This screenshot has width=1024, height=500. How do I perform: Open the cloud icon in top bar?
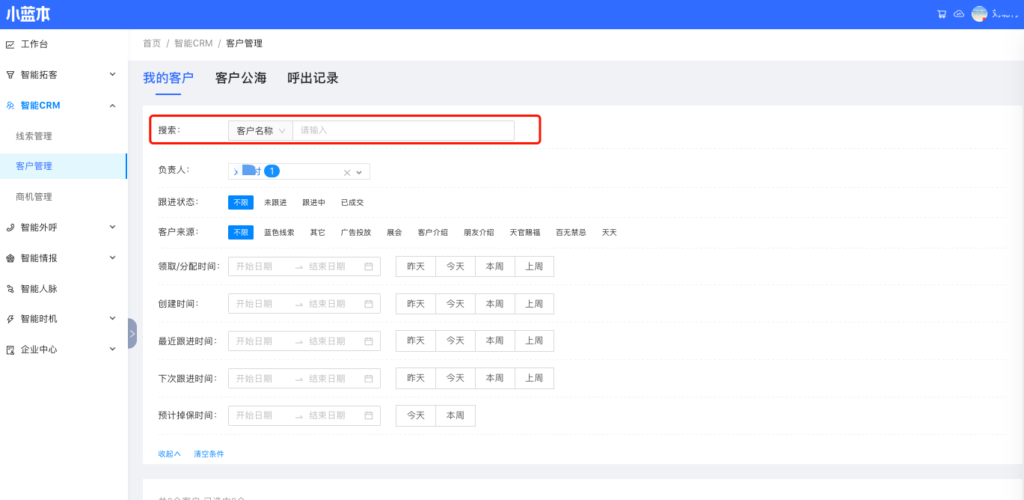(958, 14)
